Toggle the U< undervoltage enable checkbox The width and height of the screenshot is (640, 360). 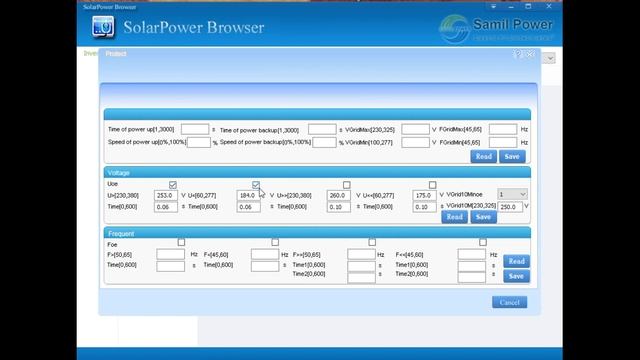click(x=256, y=185)
